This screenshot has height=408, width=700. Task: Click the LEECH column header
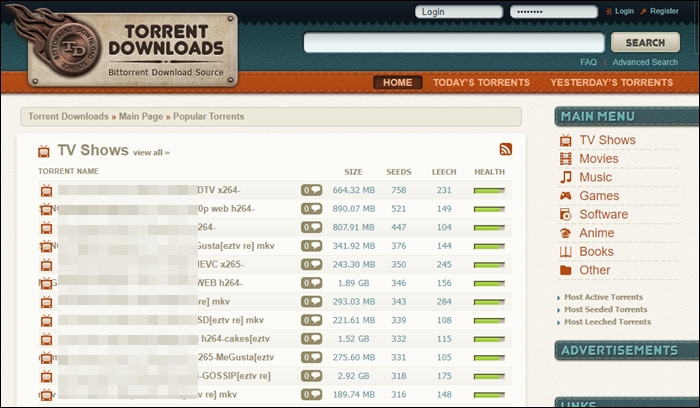click(444, 172)
